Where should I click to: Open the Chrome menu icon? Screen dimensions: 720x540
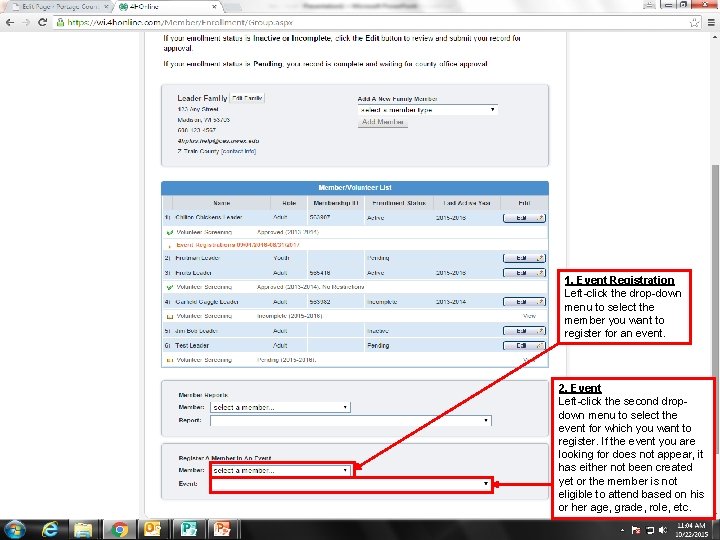point(711,22)
